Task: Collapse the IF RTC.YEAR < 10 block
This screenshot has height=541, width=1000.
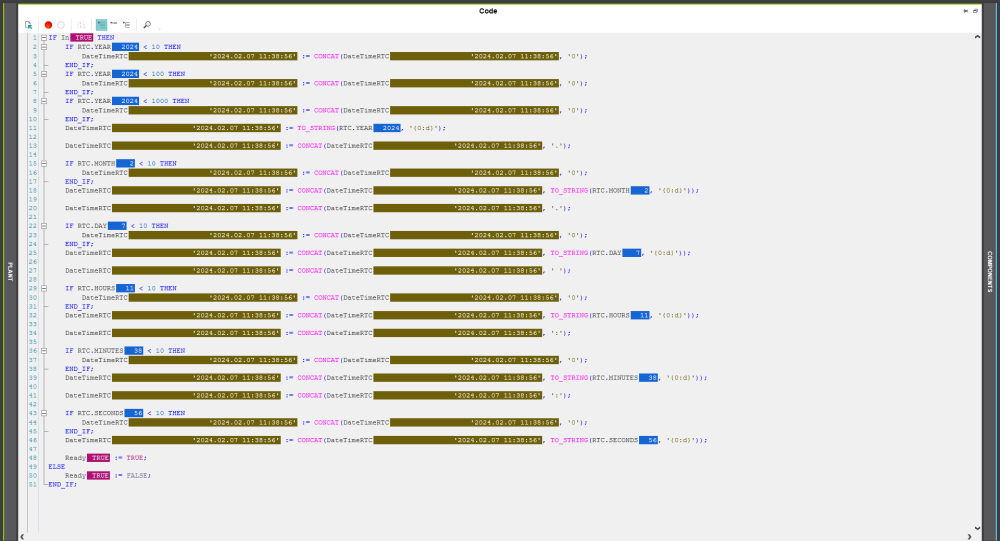Action: click(x=43, y=47)
